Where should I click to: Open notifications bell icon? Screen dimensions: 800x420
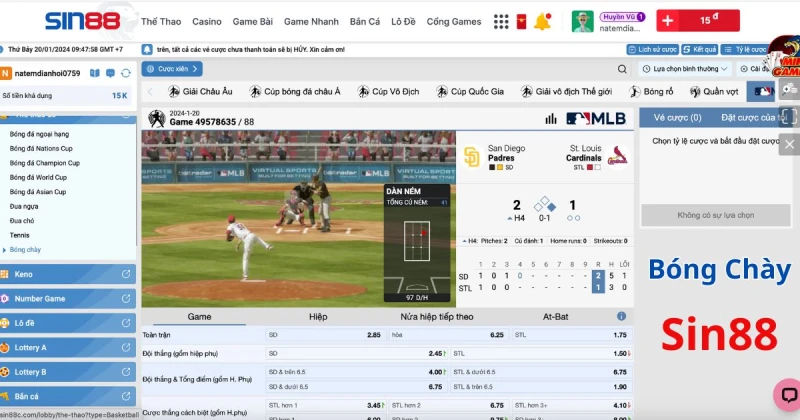542,21
